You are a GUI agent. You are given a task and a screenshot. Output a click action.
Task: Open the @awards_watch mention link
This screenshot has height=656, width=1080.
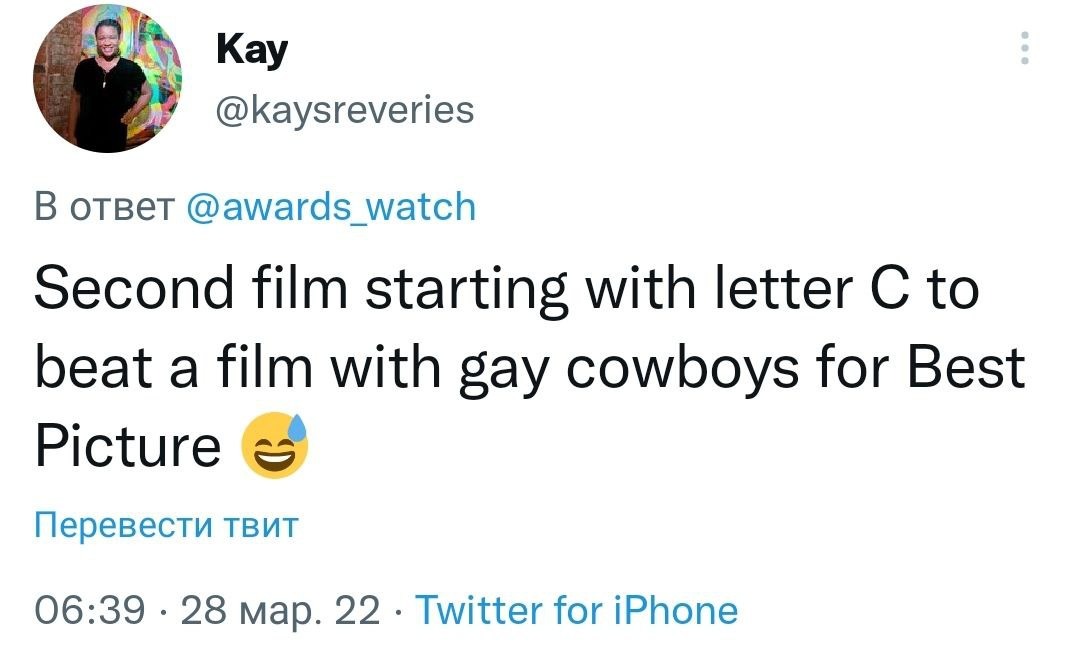(331, 207)
